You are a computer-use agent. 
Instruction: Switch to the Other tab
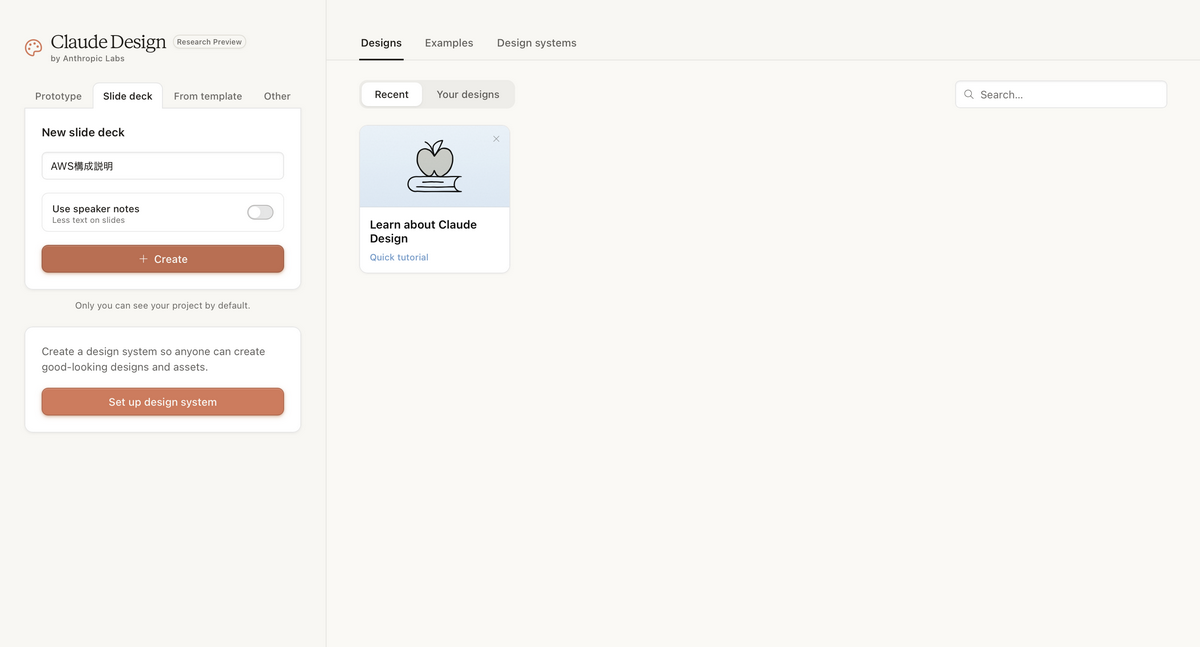coord(277,96)
